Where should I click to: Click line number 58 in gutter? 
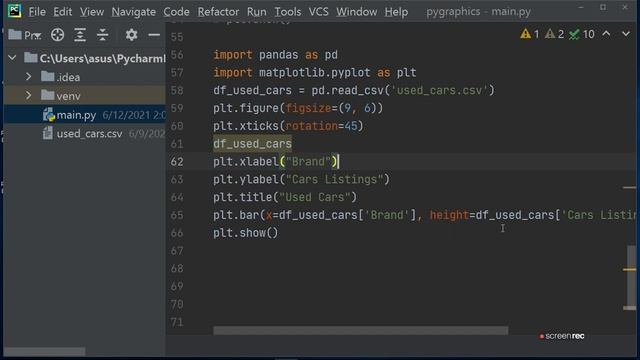(177, 90)
